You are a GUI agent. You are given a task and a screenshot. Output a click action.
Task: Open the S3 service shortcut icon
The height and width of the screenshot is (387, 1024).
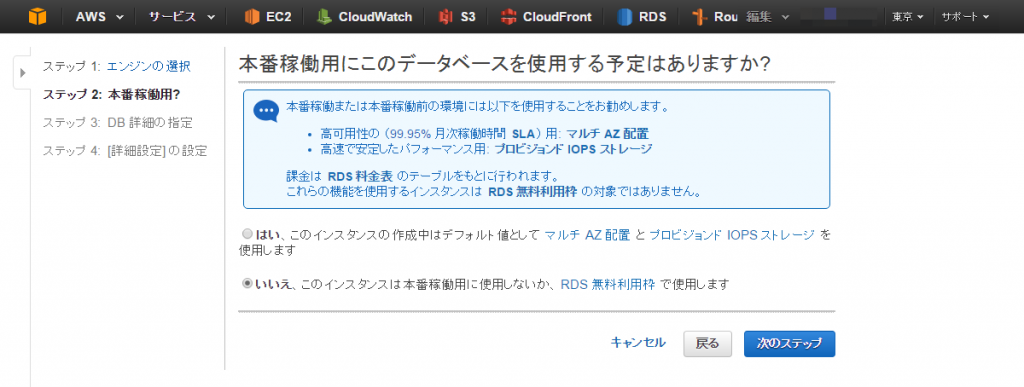(x=446, y=17)
